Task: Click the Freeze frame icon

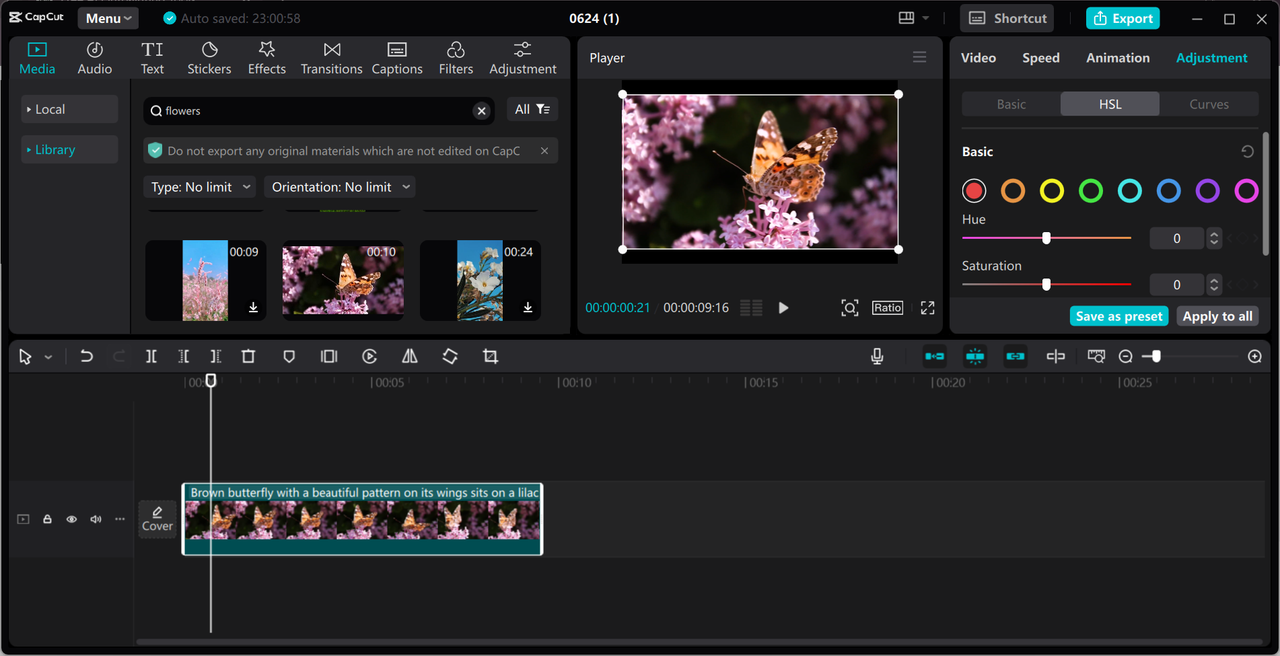Action: pyautogui.click(x=329, y=356)
